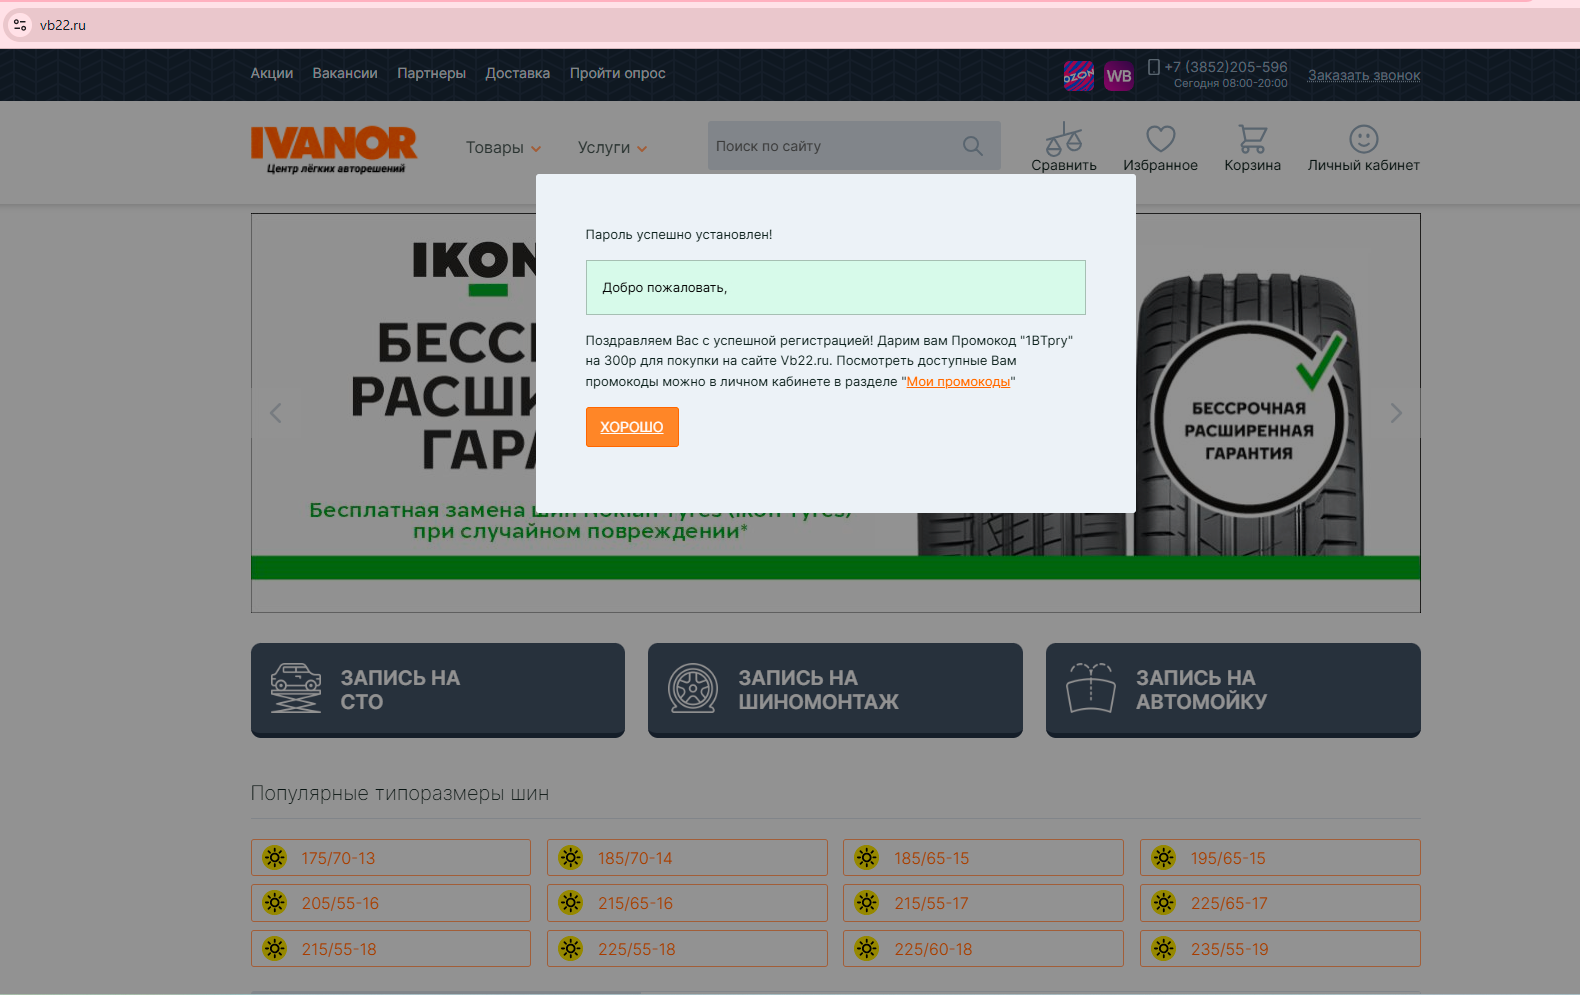The width and height of the screenshot is (1580, 995).
Task: Click the search magnifier icon
Action: pos(972,146)
